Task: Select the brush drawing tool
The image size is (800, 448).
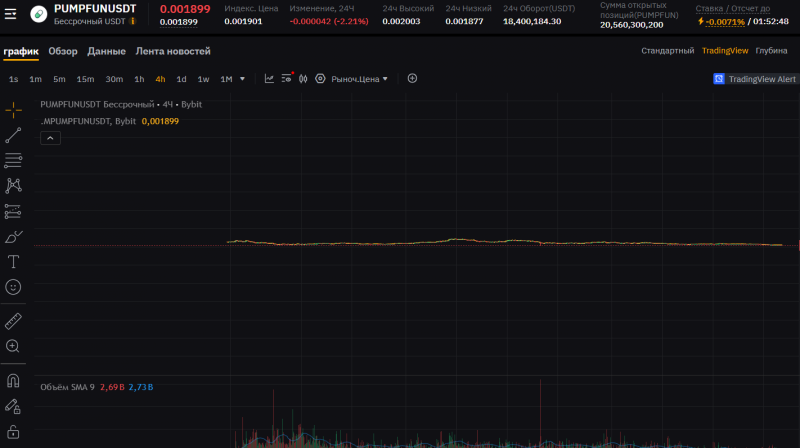Action: pyautogui.click(x=13, y=237)
